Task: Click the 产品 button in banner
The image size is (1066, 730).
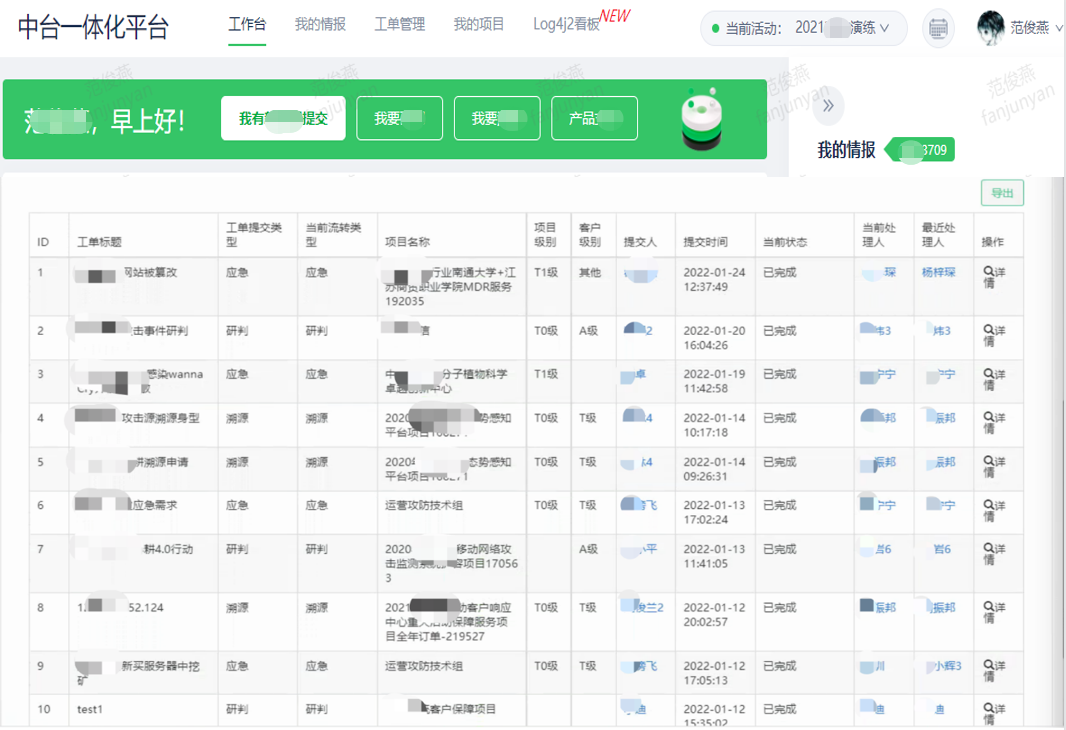Action: point(594,118)
